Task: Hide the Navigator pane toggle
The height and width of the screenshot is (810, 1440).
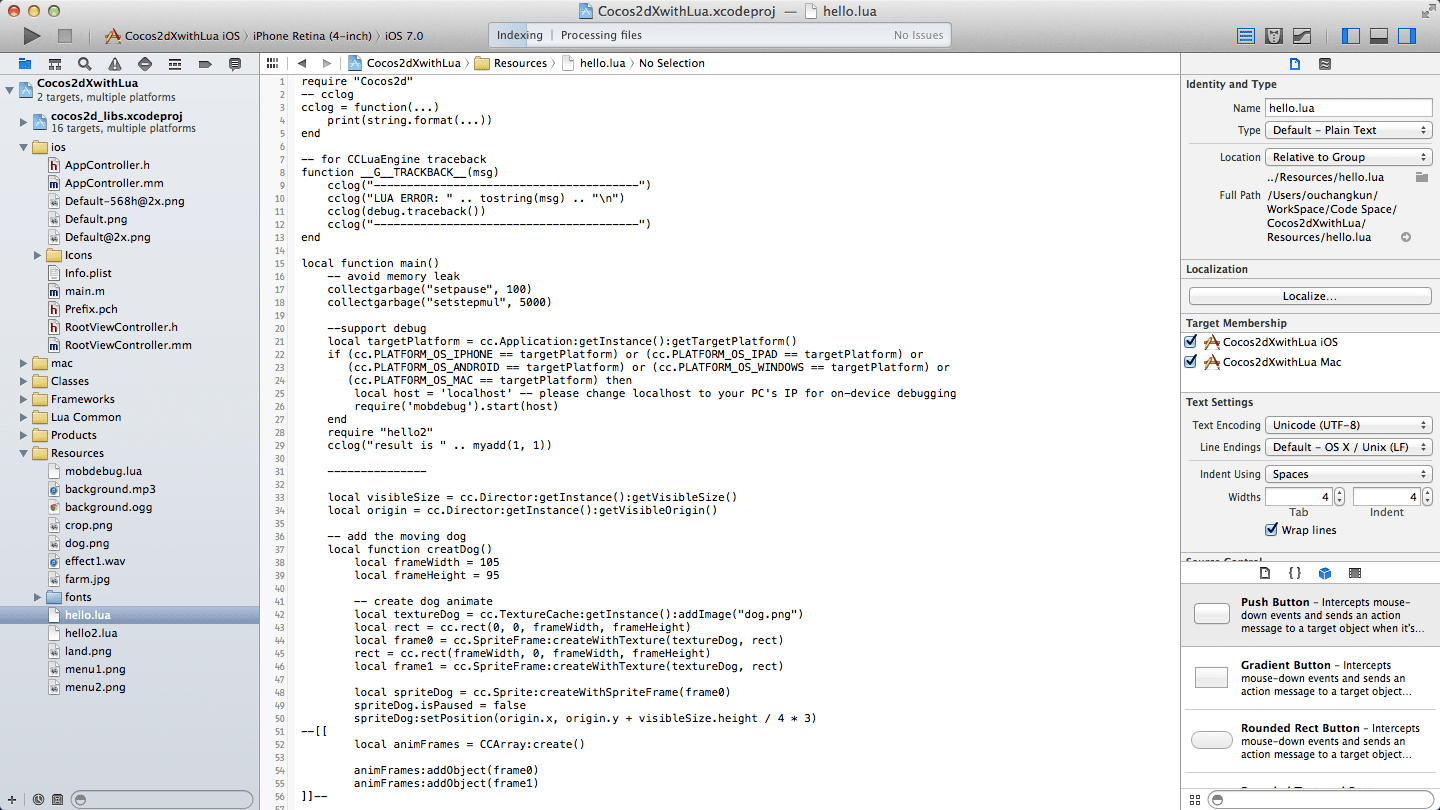Action: click(x=1350, y=36)
